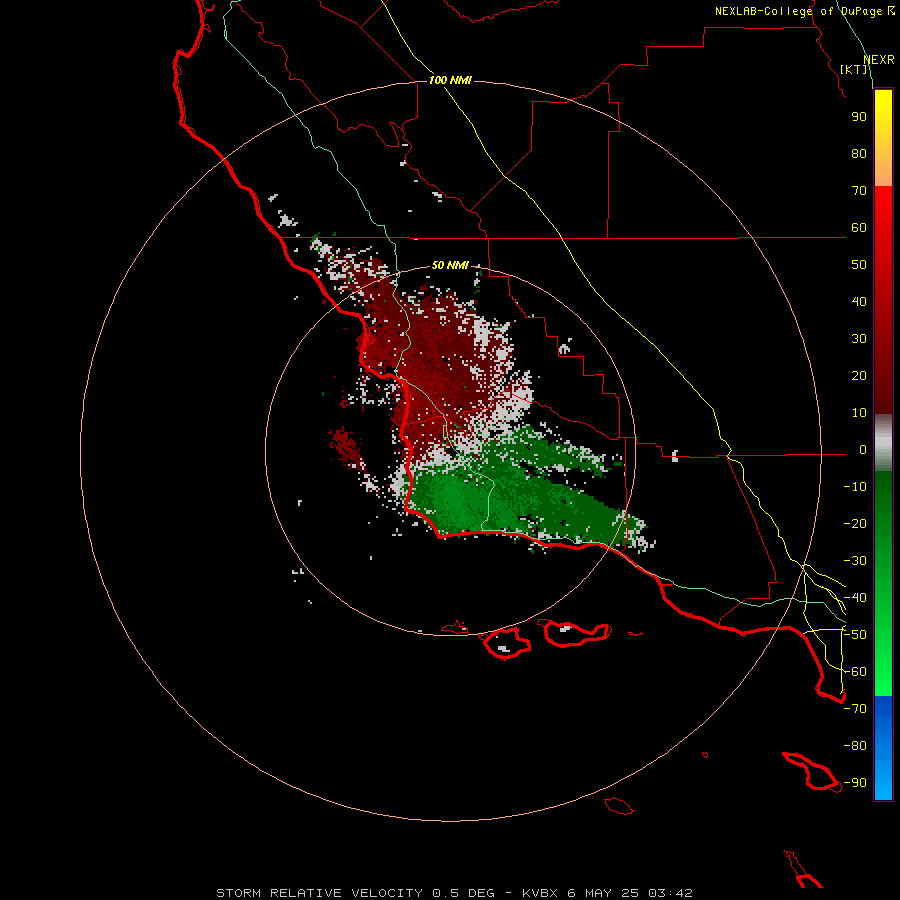900x900 pixels.
Task: Click the 30 knot value on the color scale
Action: click(x=859, y=339)
